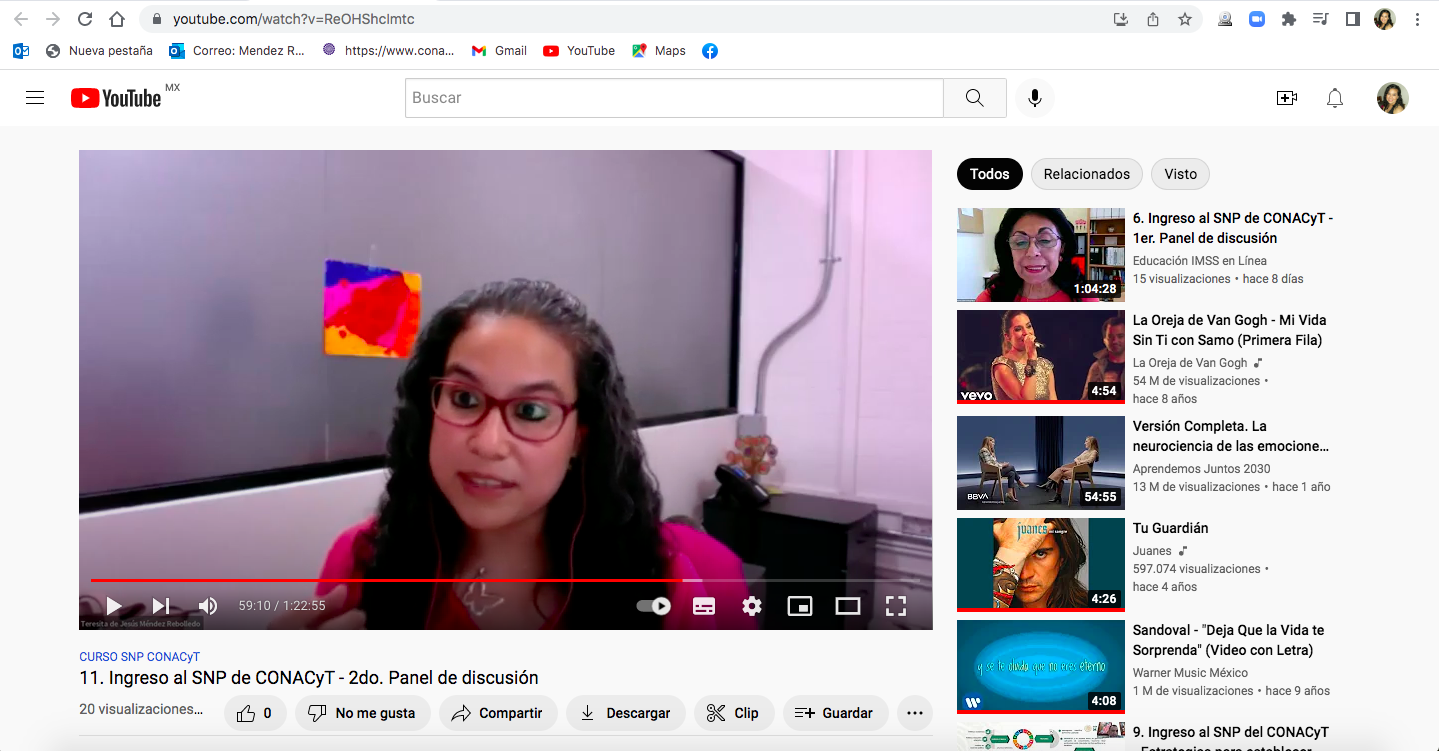
Task: Click into the Buscar search field
Action: (x=674, y=98)
